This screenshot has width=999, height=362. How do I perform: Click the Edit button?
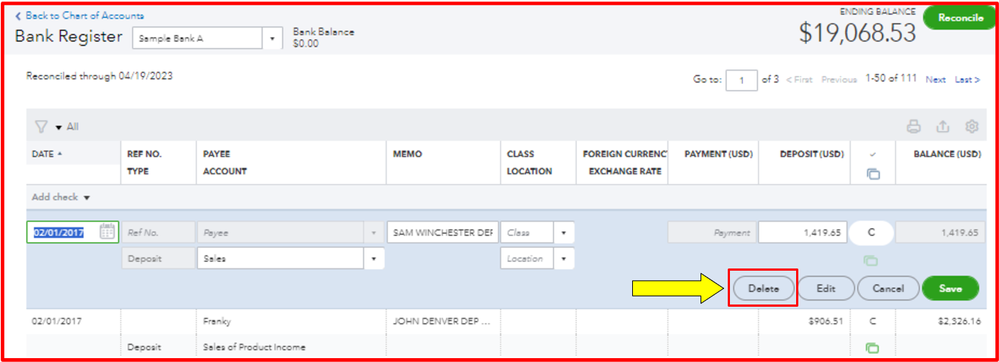point(826,288)
